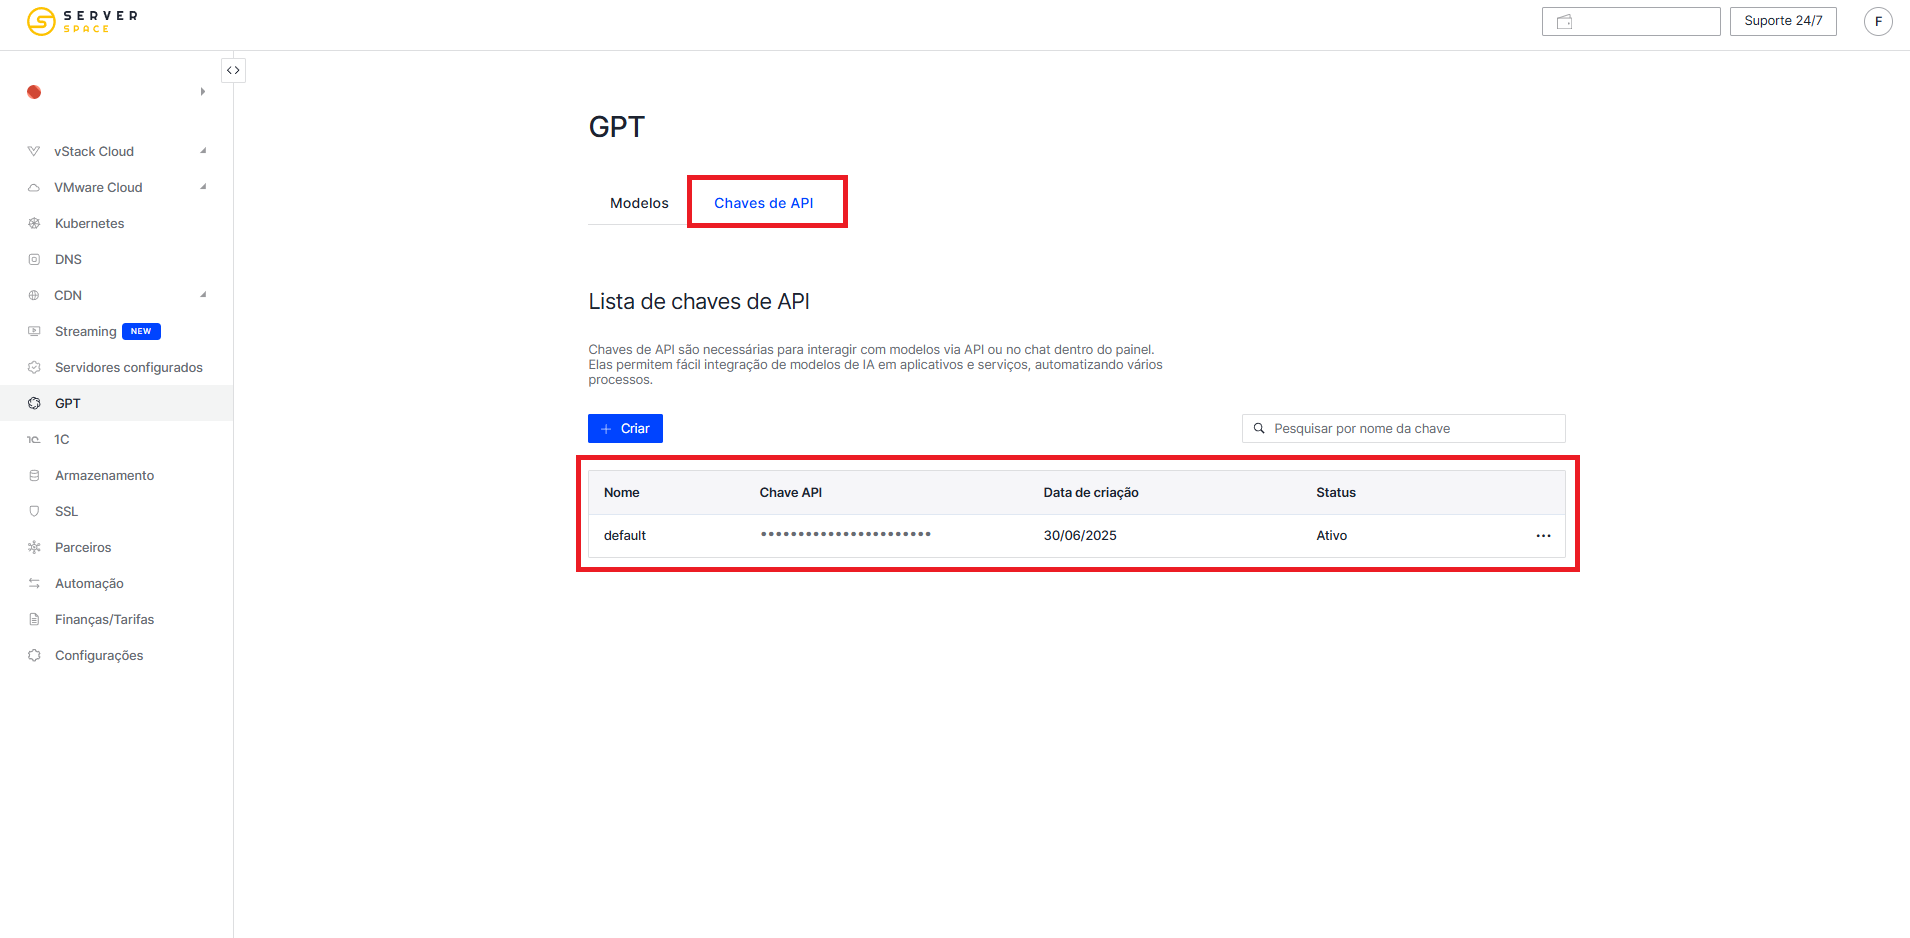This screenshot has width=1910, height=938.
Task: Click the Suporte 24/7 button
Action: pyautogui.click(x=1783, y=21)
